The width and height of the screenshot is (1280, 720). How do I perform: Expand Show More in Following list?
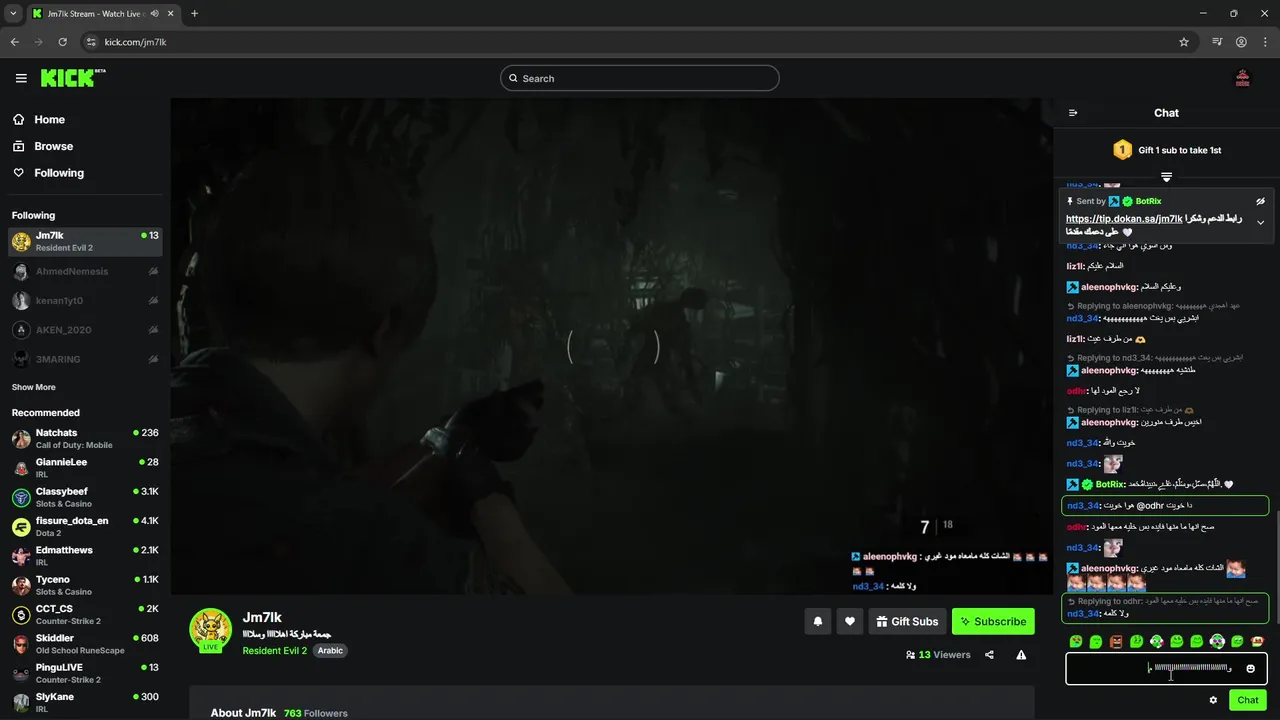pos(34,387)
